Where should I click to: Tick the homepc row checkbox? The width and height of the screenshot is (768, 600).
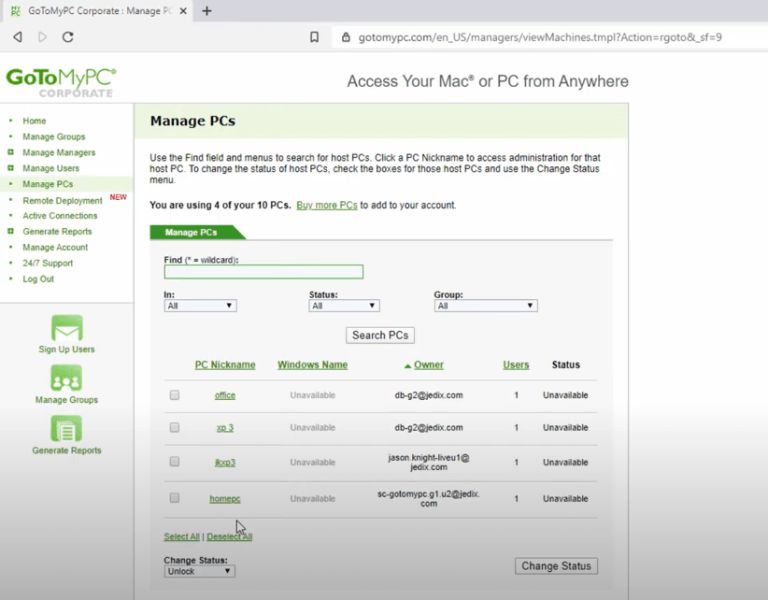coord(174,498)
